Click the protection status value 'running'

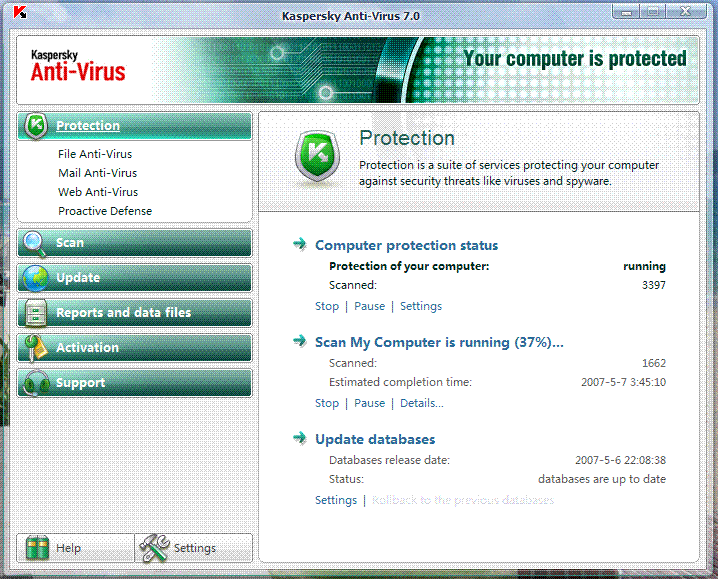[x=644, y=267]
